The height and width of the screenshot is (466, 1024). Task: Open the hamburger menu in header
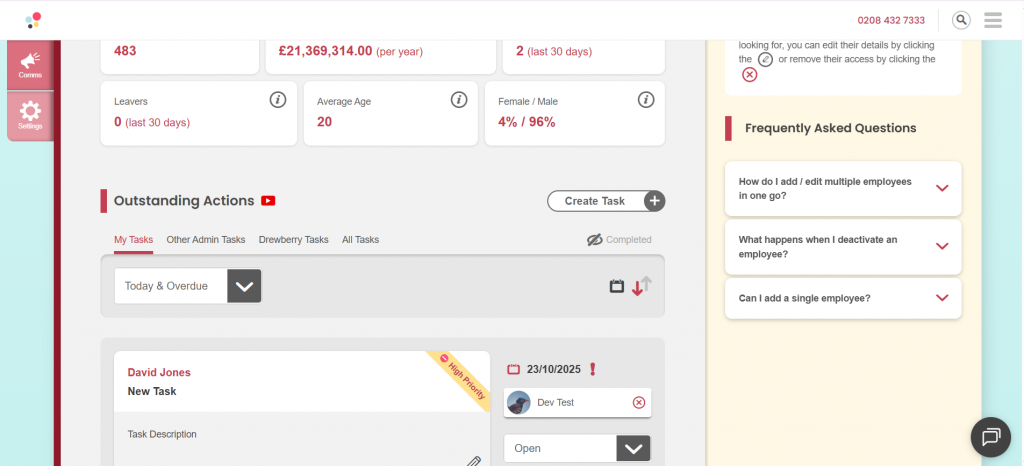(x=993, y=20)
